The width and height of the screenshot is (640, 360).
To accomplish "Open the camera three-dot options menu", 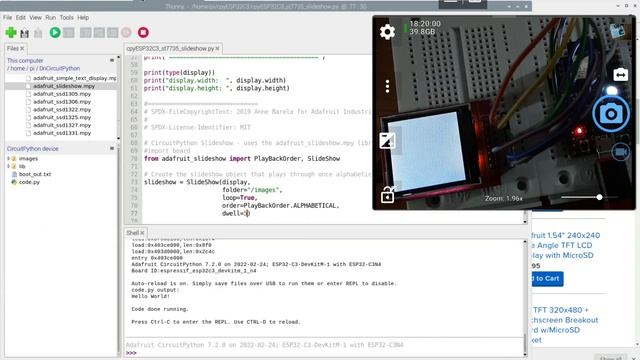I will point(387,86).
